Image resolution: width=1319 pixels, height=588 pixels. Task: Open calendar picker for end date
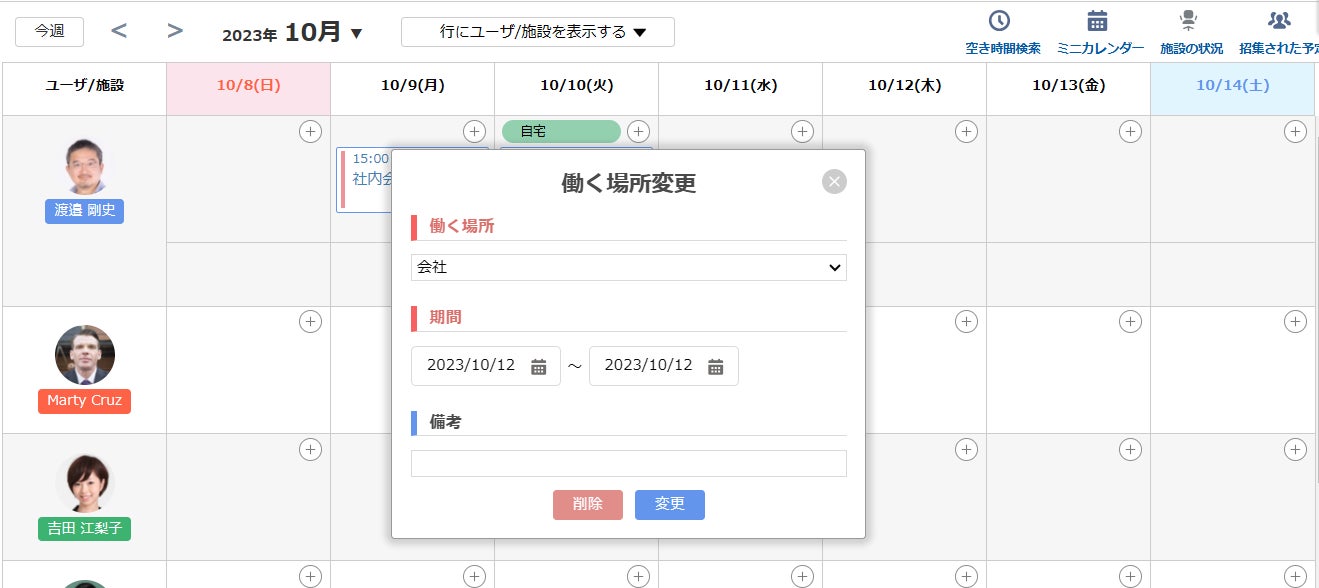pyautogui.click(x=716, y=366)
